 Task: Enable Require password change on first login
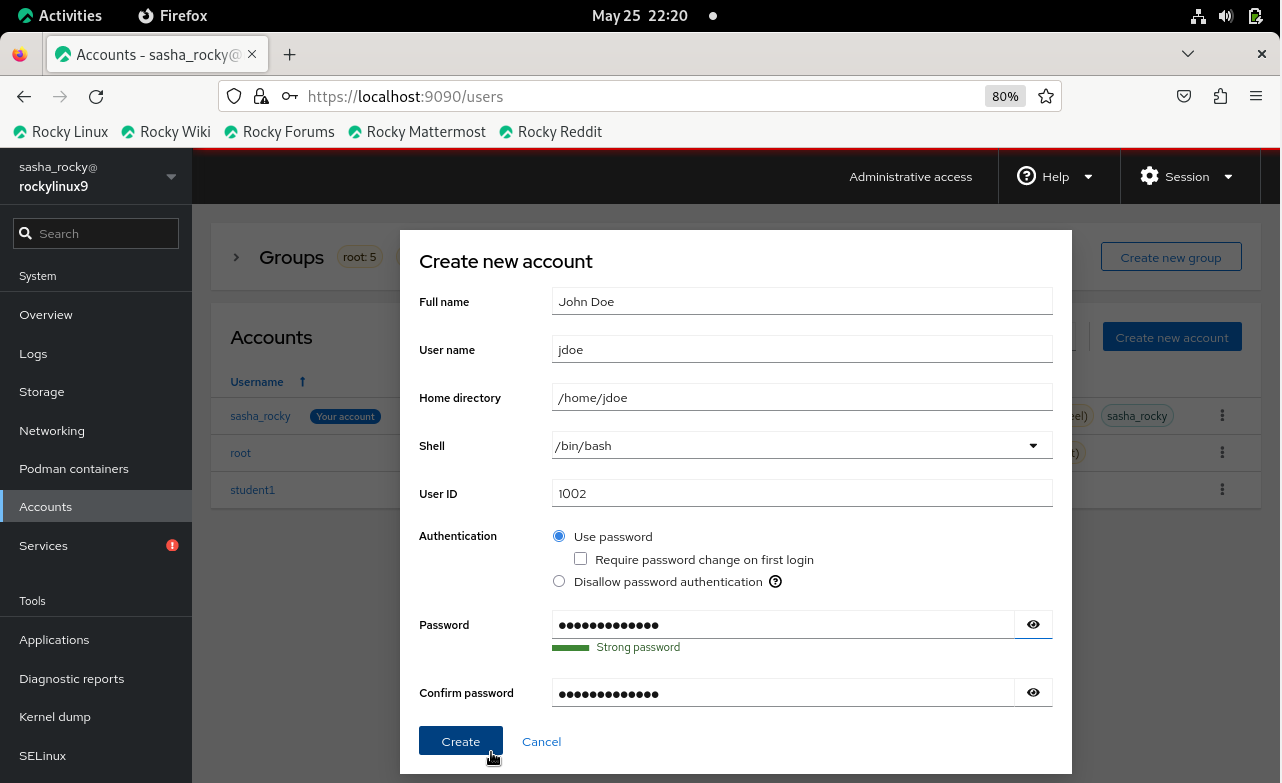pos(581,559)
